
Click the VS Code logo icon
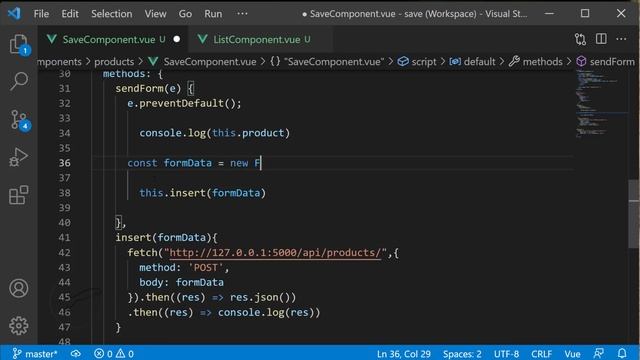point(14,13)
